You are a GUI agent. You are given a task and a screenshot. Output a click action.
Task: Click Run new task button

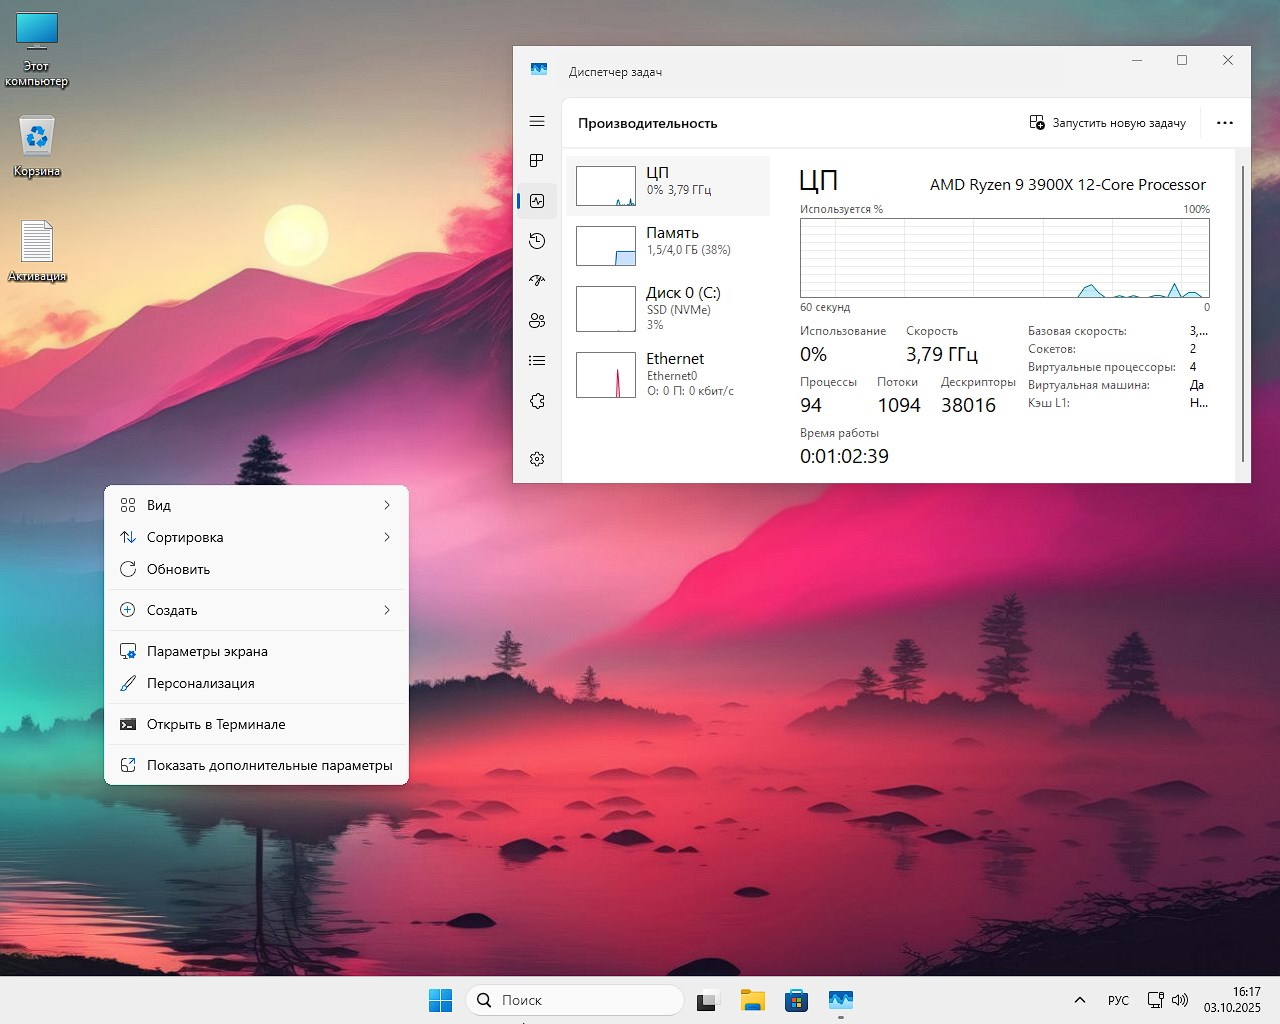1107,123
